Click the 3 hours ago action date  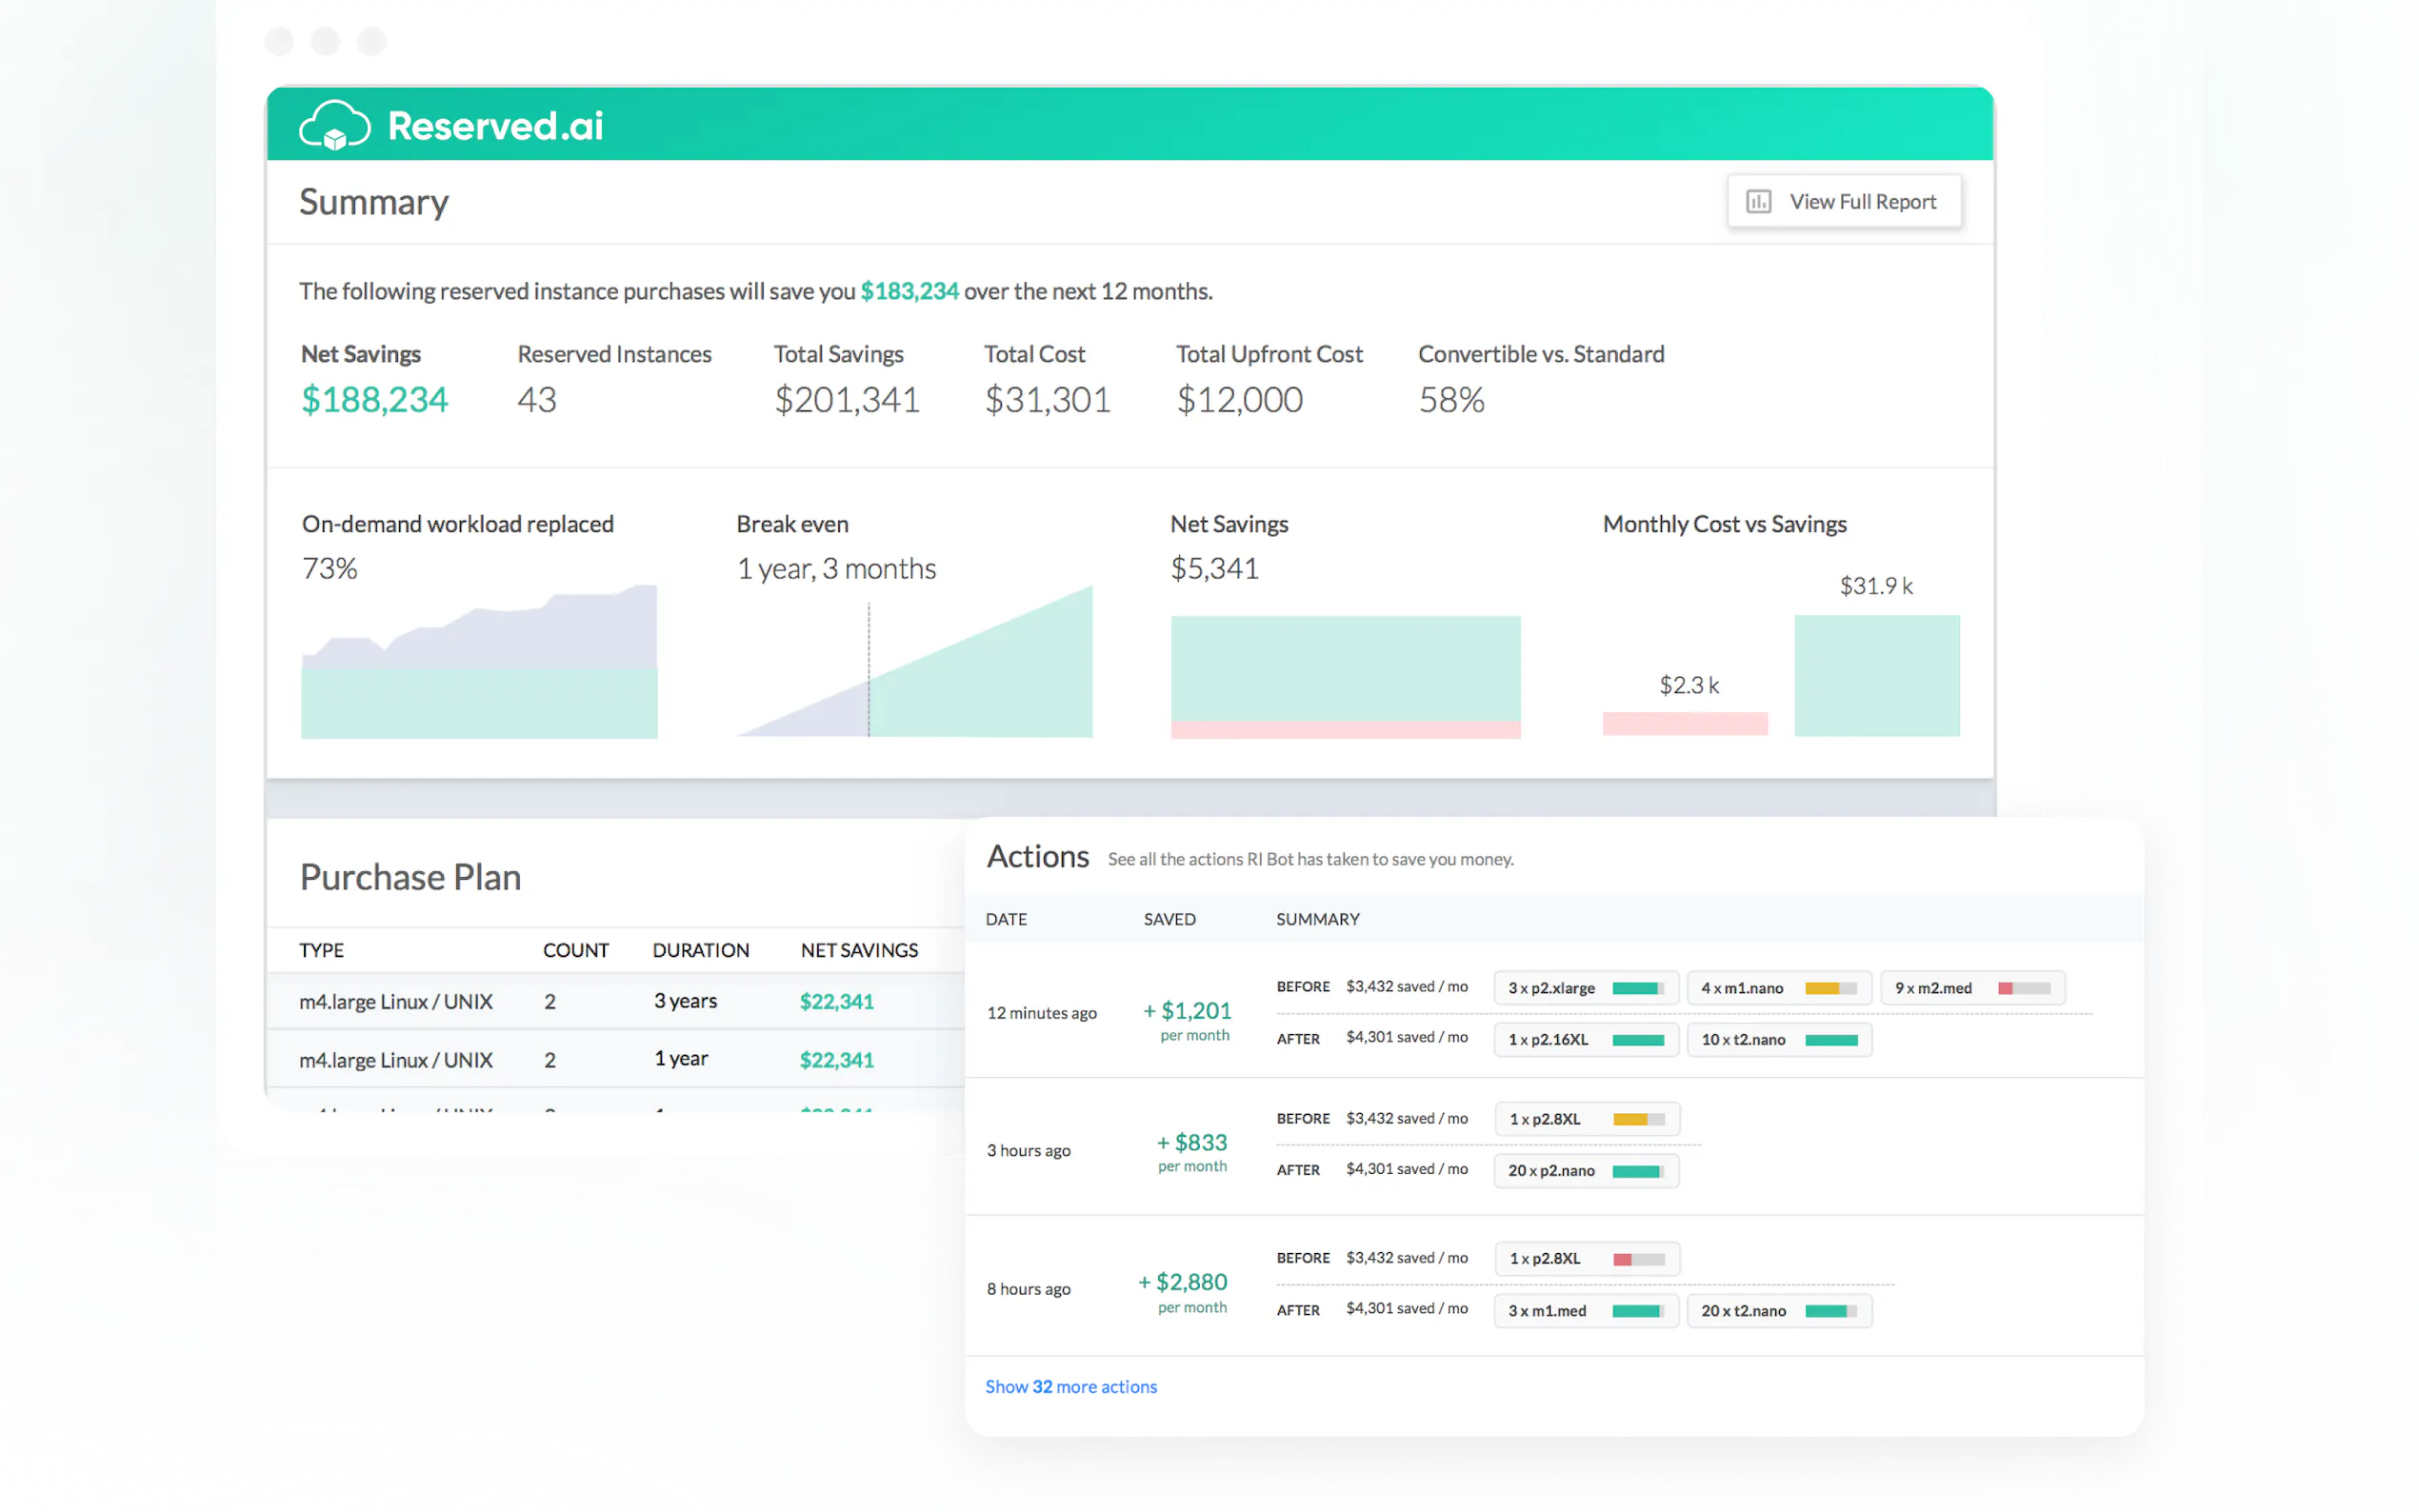(1028, 1150)
